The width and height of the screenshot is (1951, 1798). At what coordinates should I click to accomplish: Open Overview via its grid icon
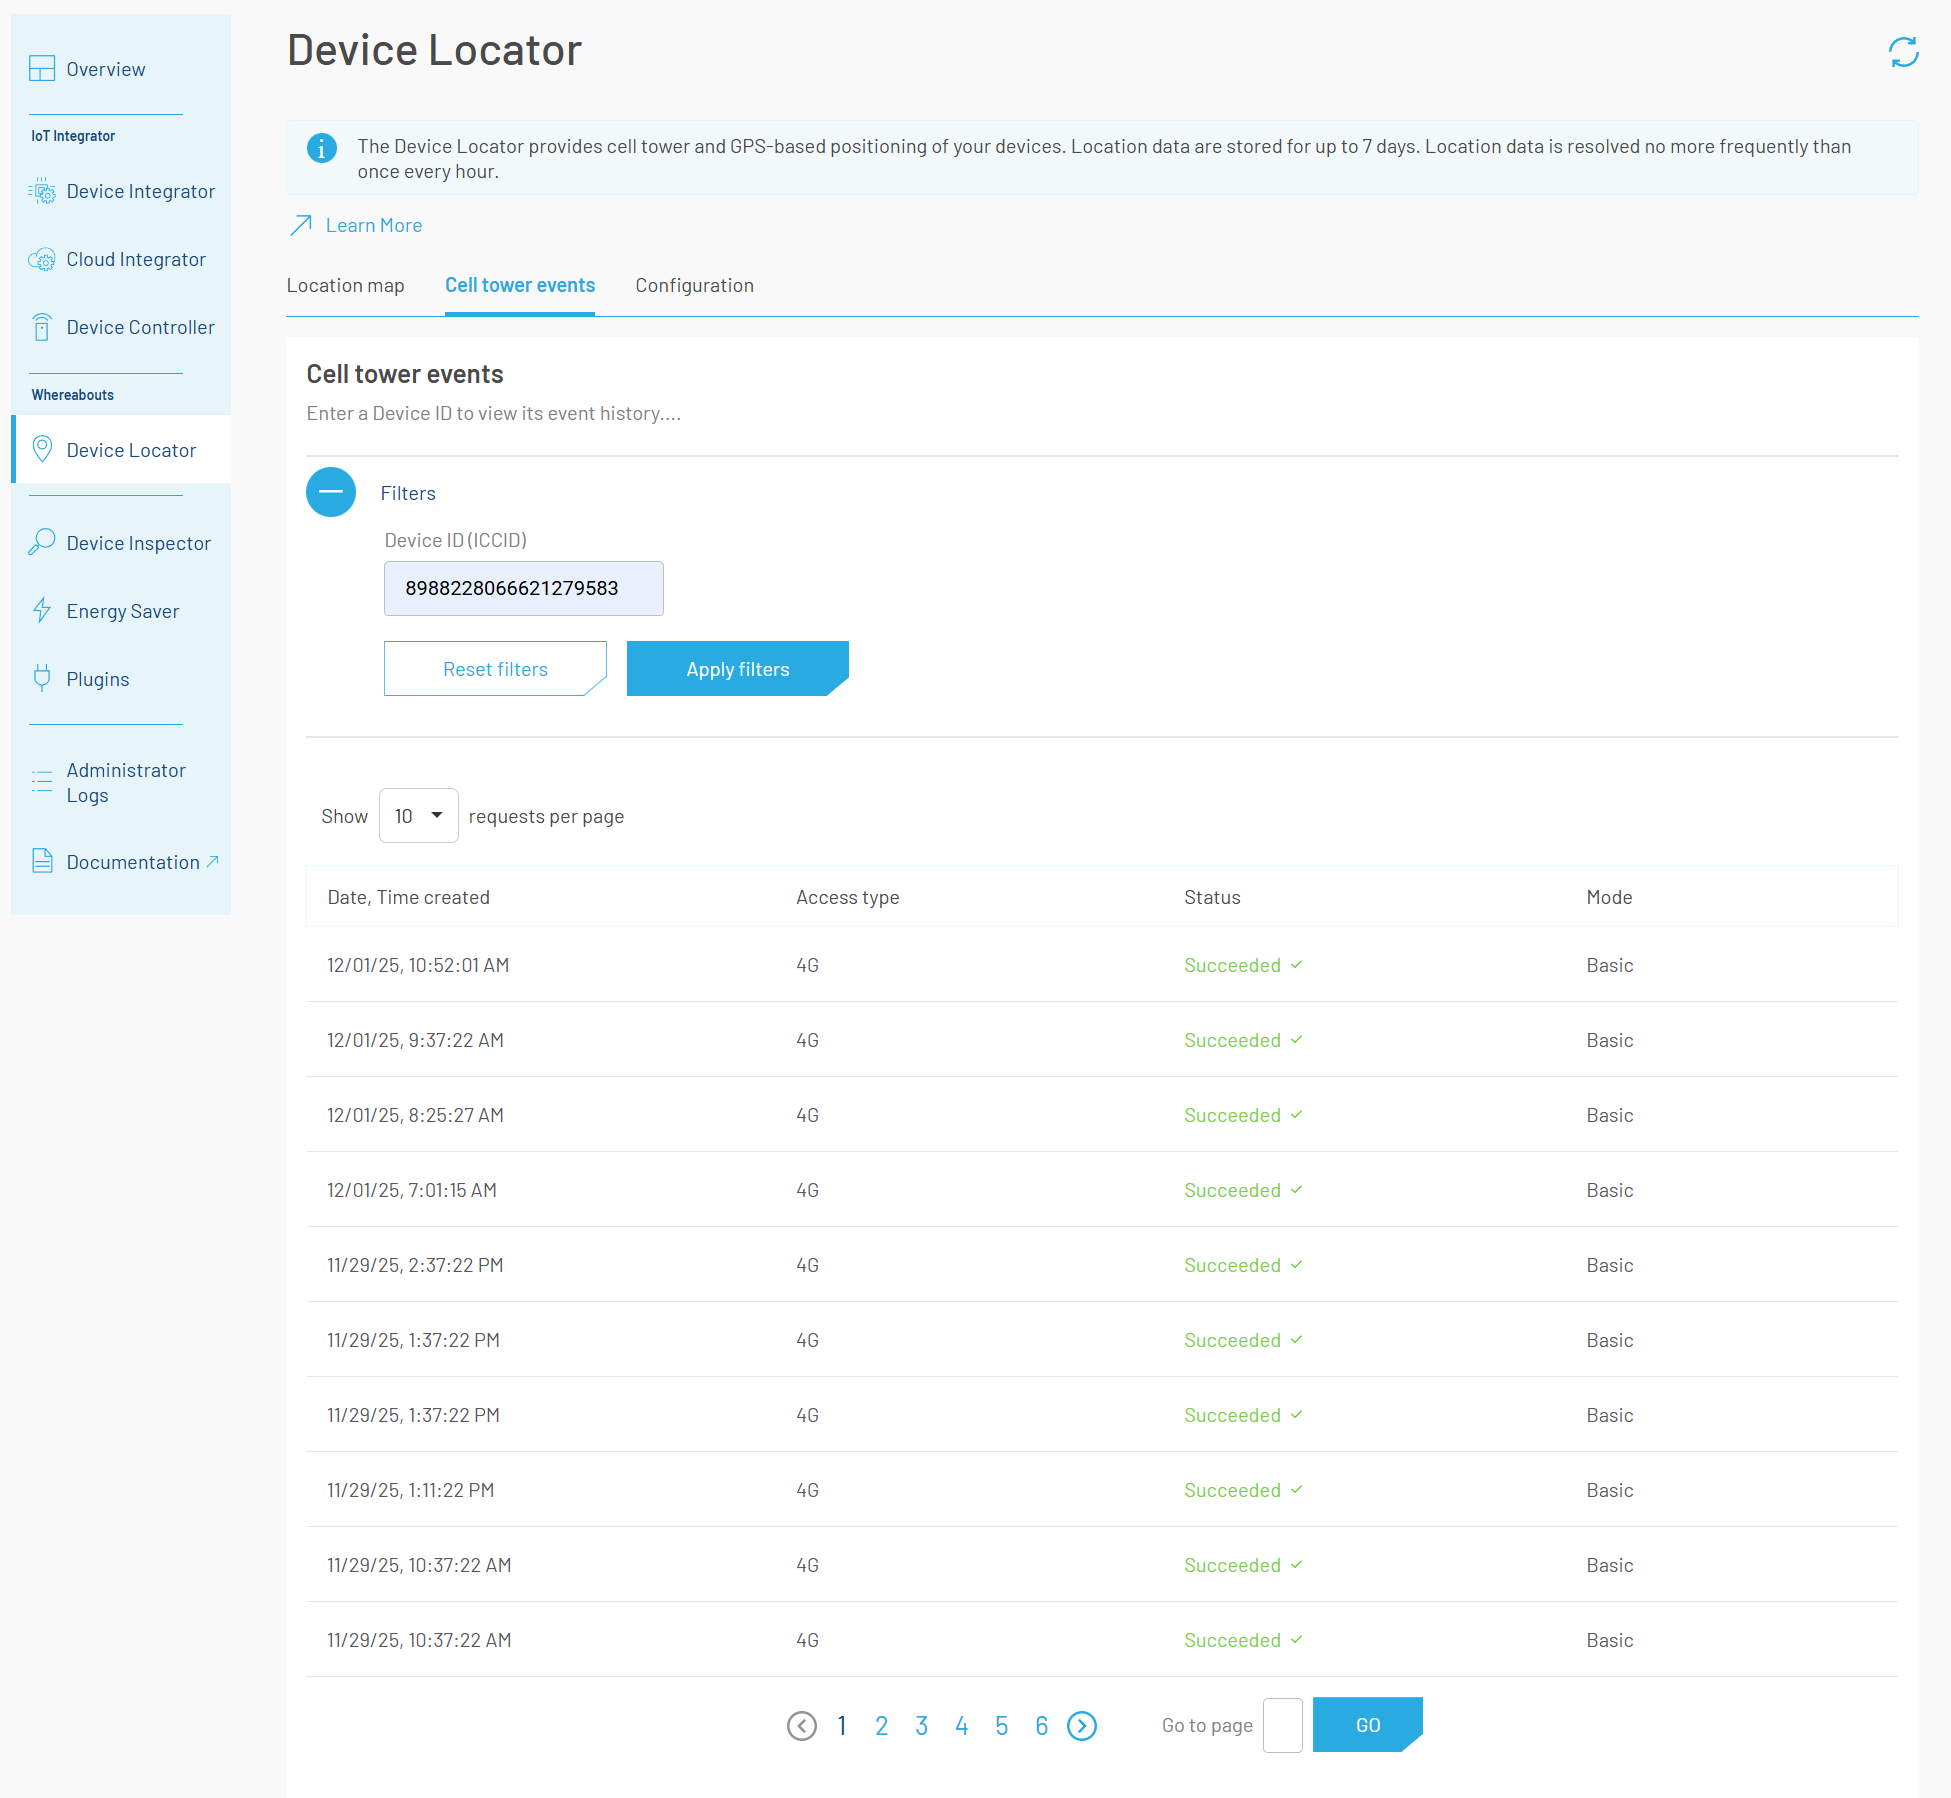click(x=42, y=69)
